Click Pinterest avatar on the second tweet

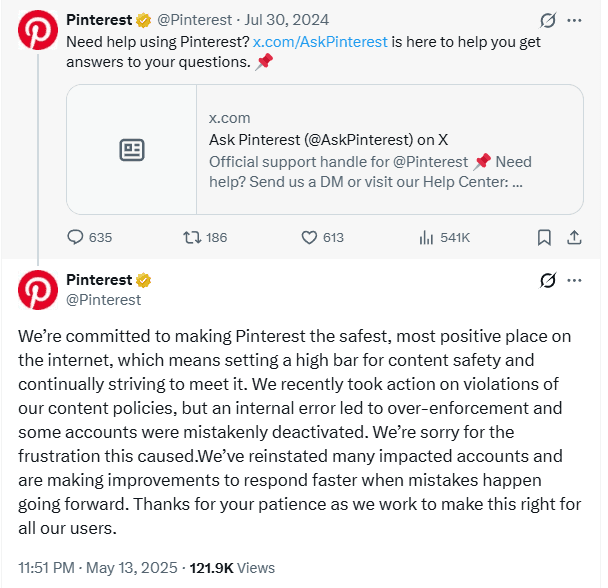[38, 290]
